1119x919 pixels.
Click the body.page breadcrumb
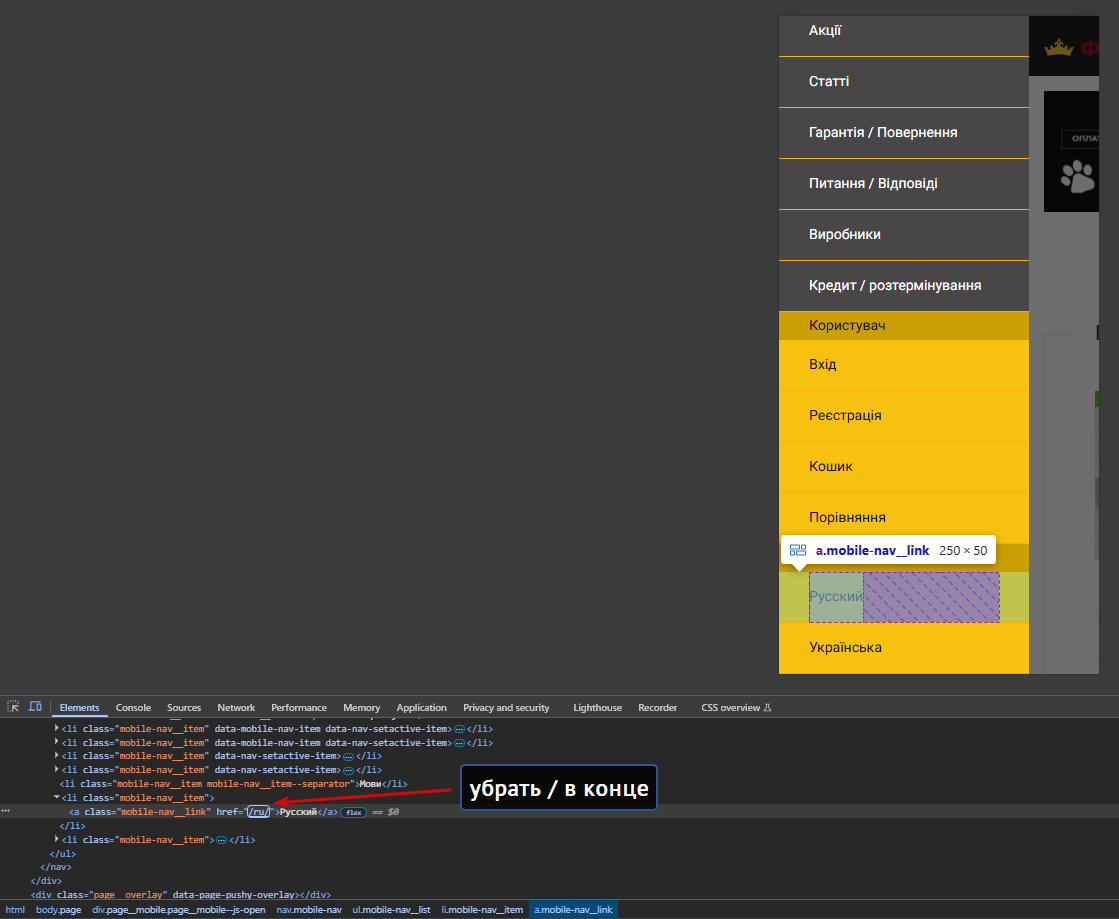point(59,910)
